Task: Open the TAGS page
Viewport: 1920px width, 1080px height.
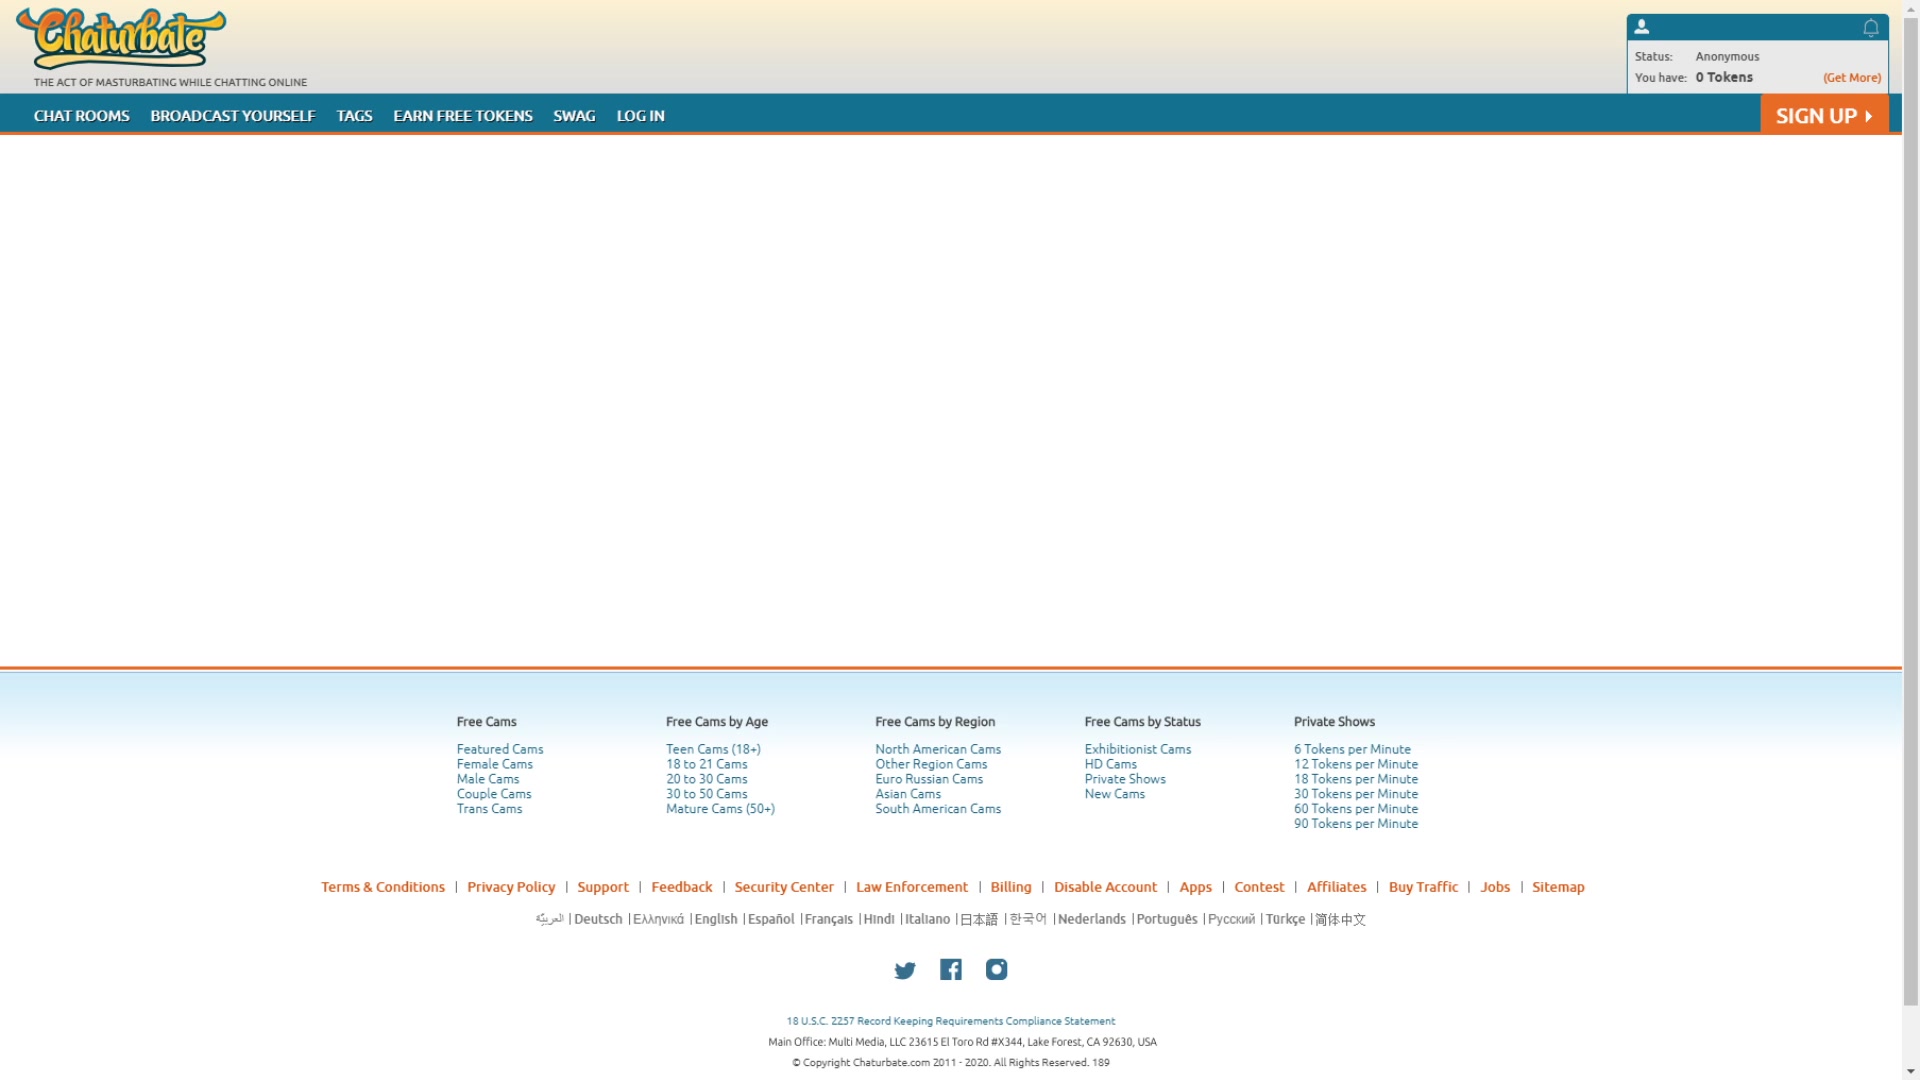Action: tap(354, 115)
